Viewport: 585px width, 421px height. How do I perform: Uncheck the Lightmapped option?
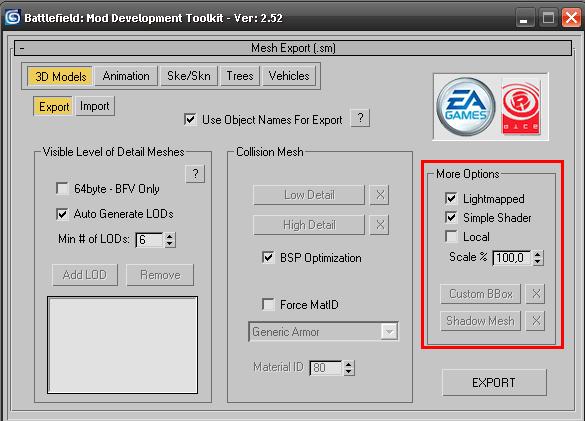pos(451,198)
